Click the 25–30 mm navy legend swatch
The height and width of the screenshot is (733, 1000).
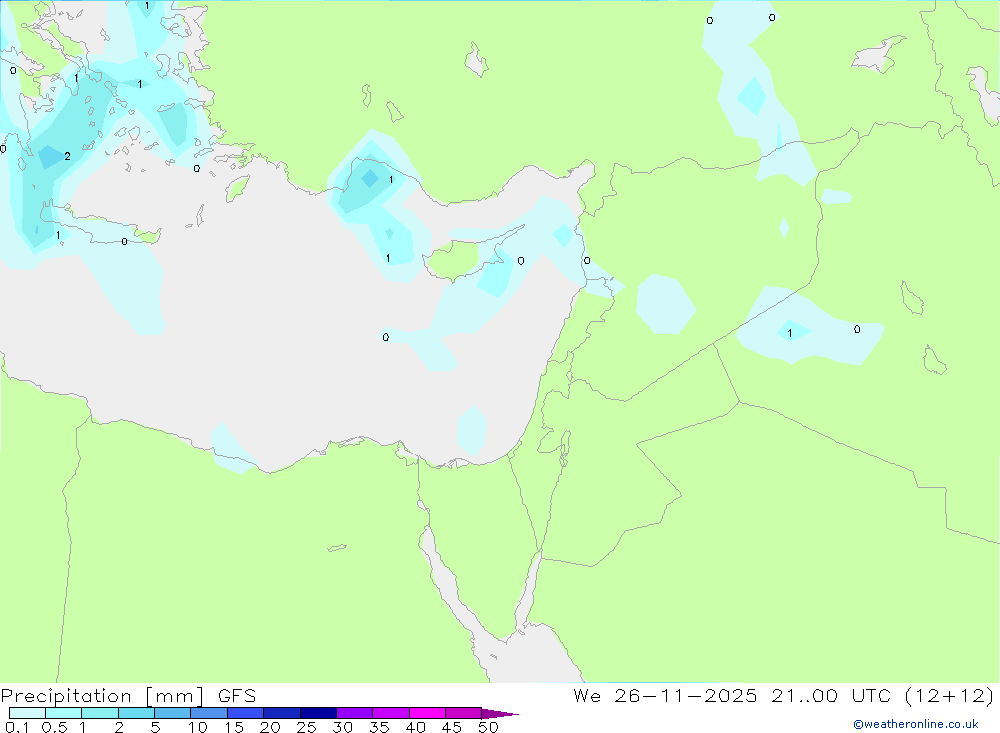tap(318, 713)
